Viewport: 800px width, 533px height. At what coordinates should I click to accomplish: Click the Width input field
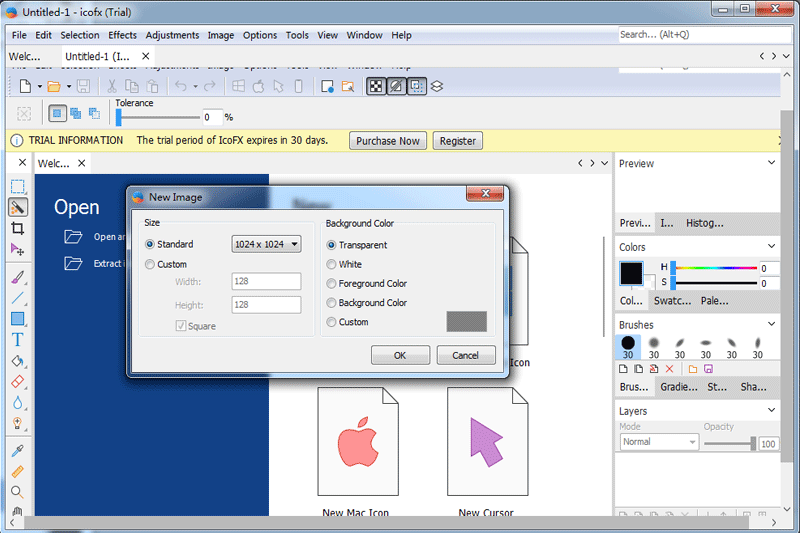(266, 281)
